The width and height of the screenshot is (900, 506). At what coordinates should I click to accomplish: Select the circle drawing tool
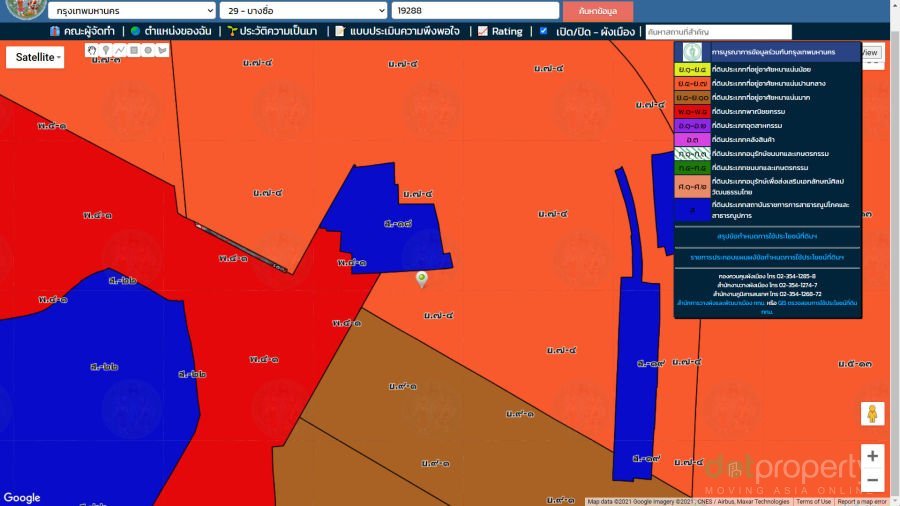(x=147, y=50)
